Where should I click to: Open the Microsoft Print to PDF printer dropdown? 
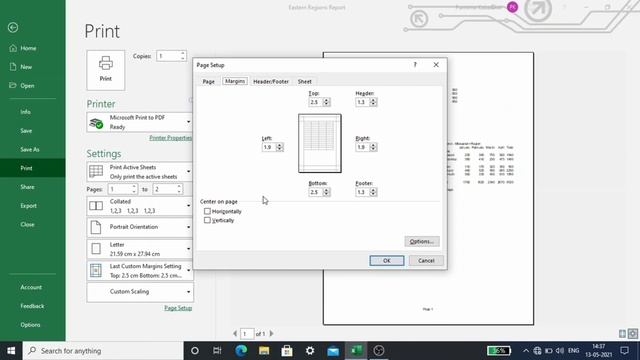tap(140, 122)
